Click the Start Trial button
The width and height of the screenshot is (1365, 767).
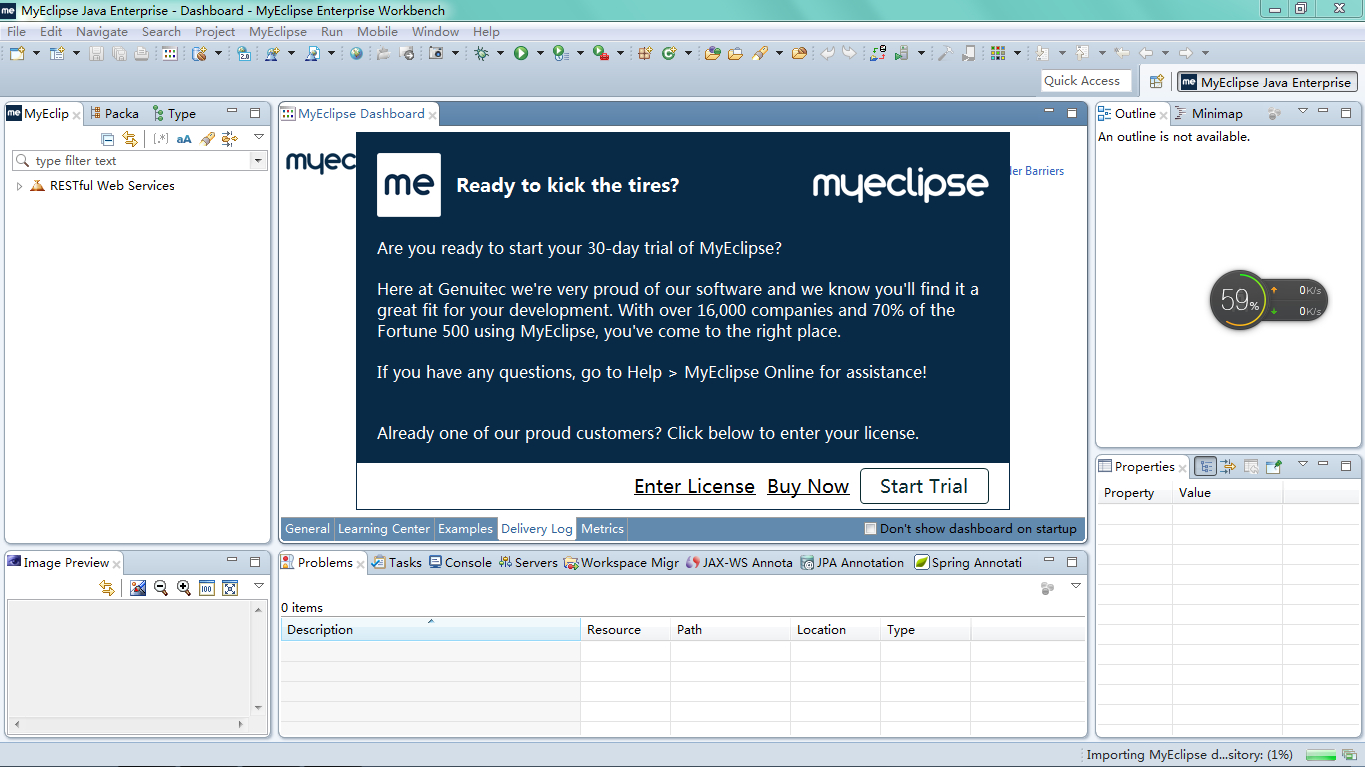[924, 486]
